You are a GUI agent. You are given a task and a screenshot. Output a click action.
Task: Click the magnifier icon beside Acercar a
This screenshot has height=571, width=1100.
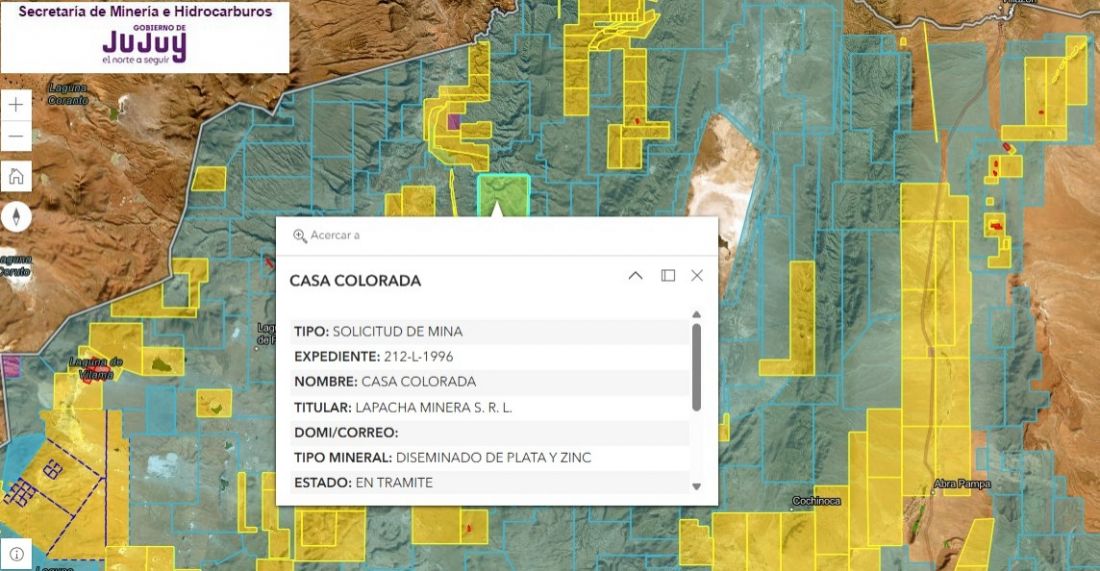(x=299, y=236)
